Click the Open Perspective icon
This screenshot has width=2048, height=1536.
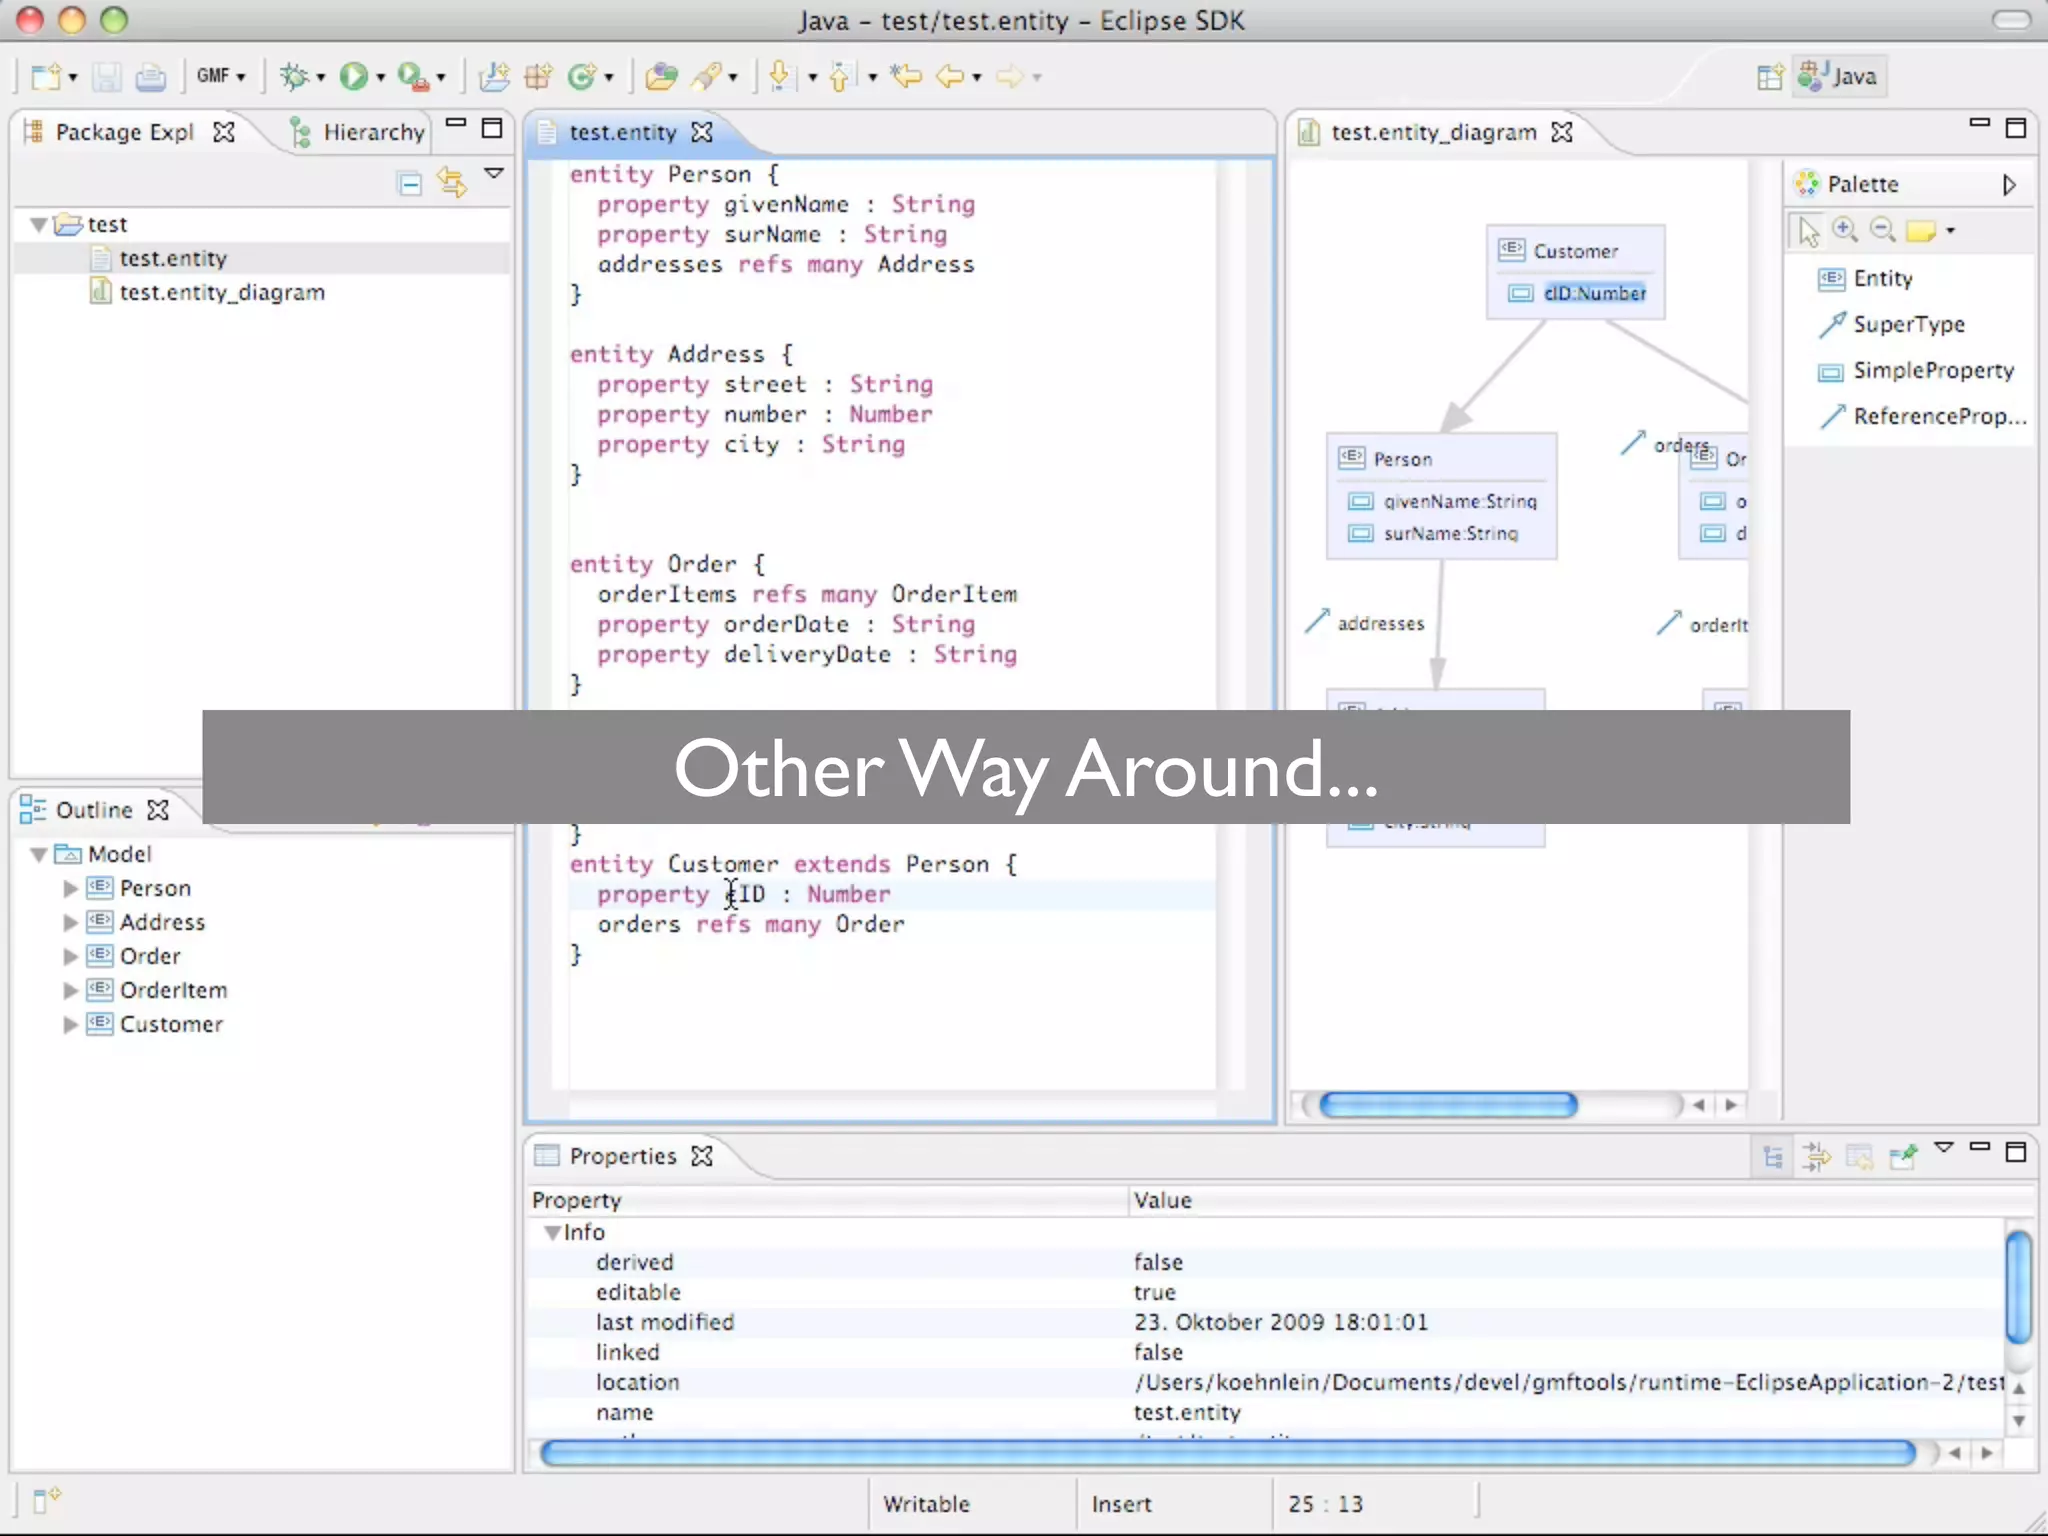click(x=1770, y=76)
